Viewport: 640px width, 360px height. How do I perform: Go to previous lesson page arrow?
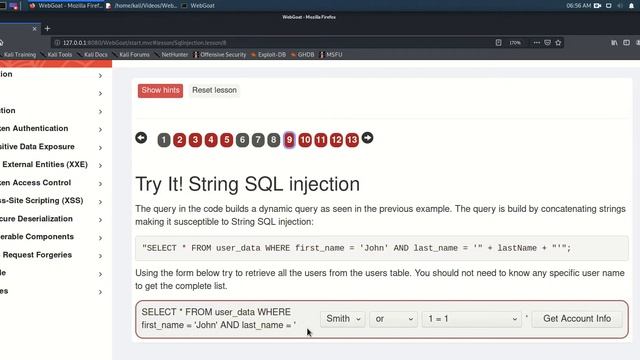pyautogui.click(x=141, y=138)
